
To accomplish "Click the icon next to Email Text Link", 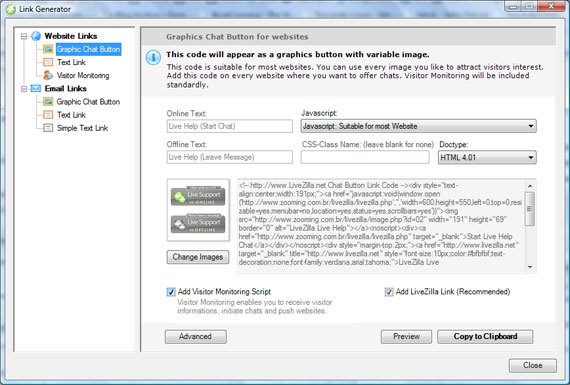I will point(48,115).
